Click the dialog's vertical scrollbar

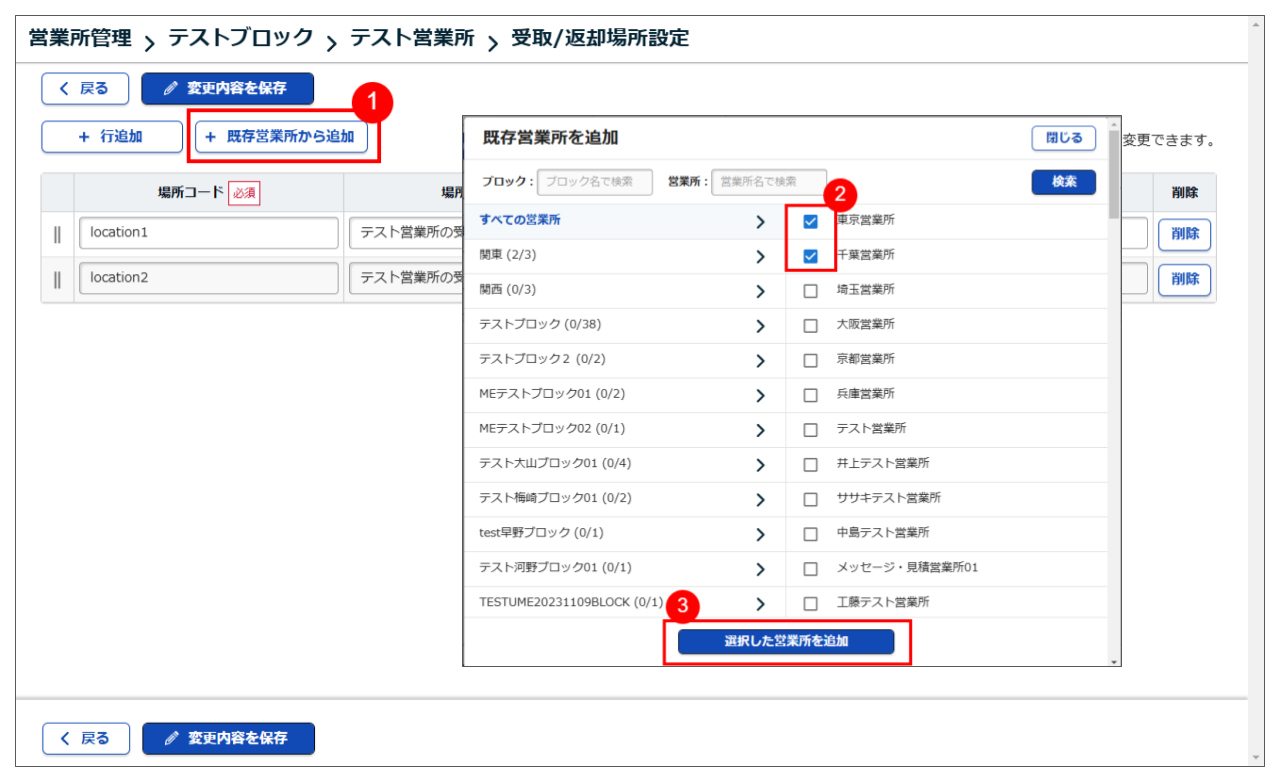pyautogui.click(x=1114, y=400)
